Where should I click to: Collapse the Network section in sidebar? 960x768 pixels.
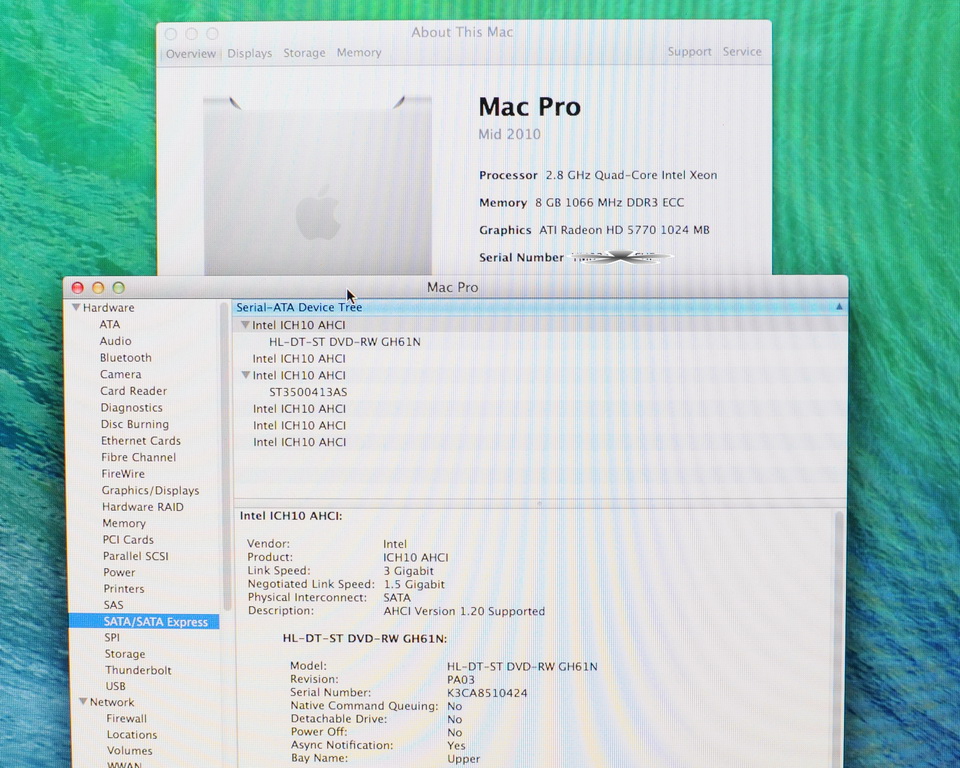pyautogui.click(x=83, y=702)
